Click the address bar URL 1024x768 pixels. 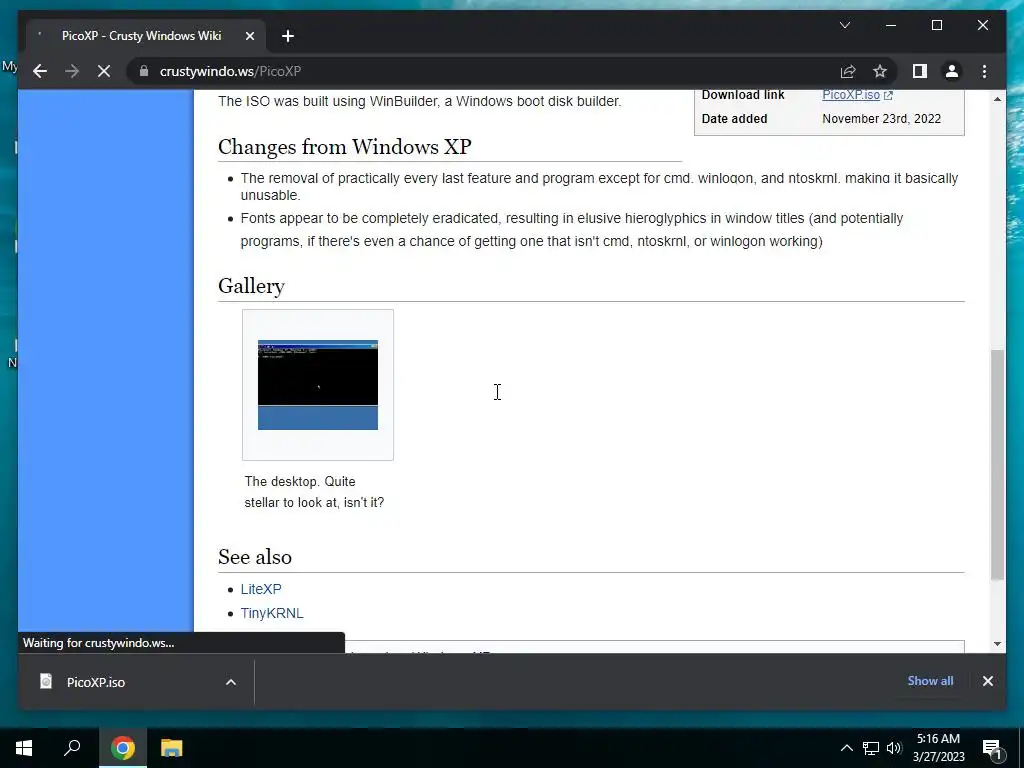pyautogui.click(x=230, y=71)
